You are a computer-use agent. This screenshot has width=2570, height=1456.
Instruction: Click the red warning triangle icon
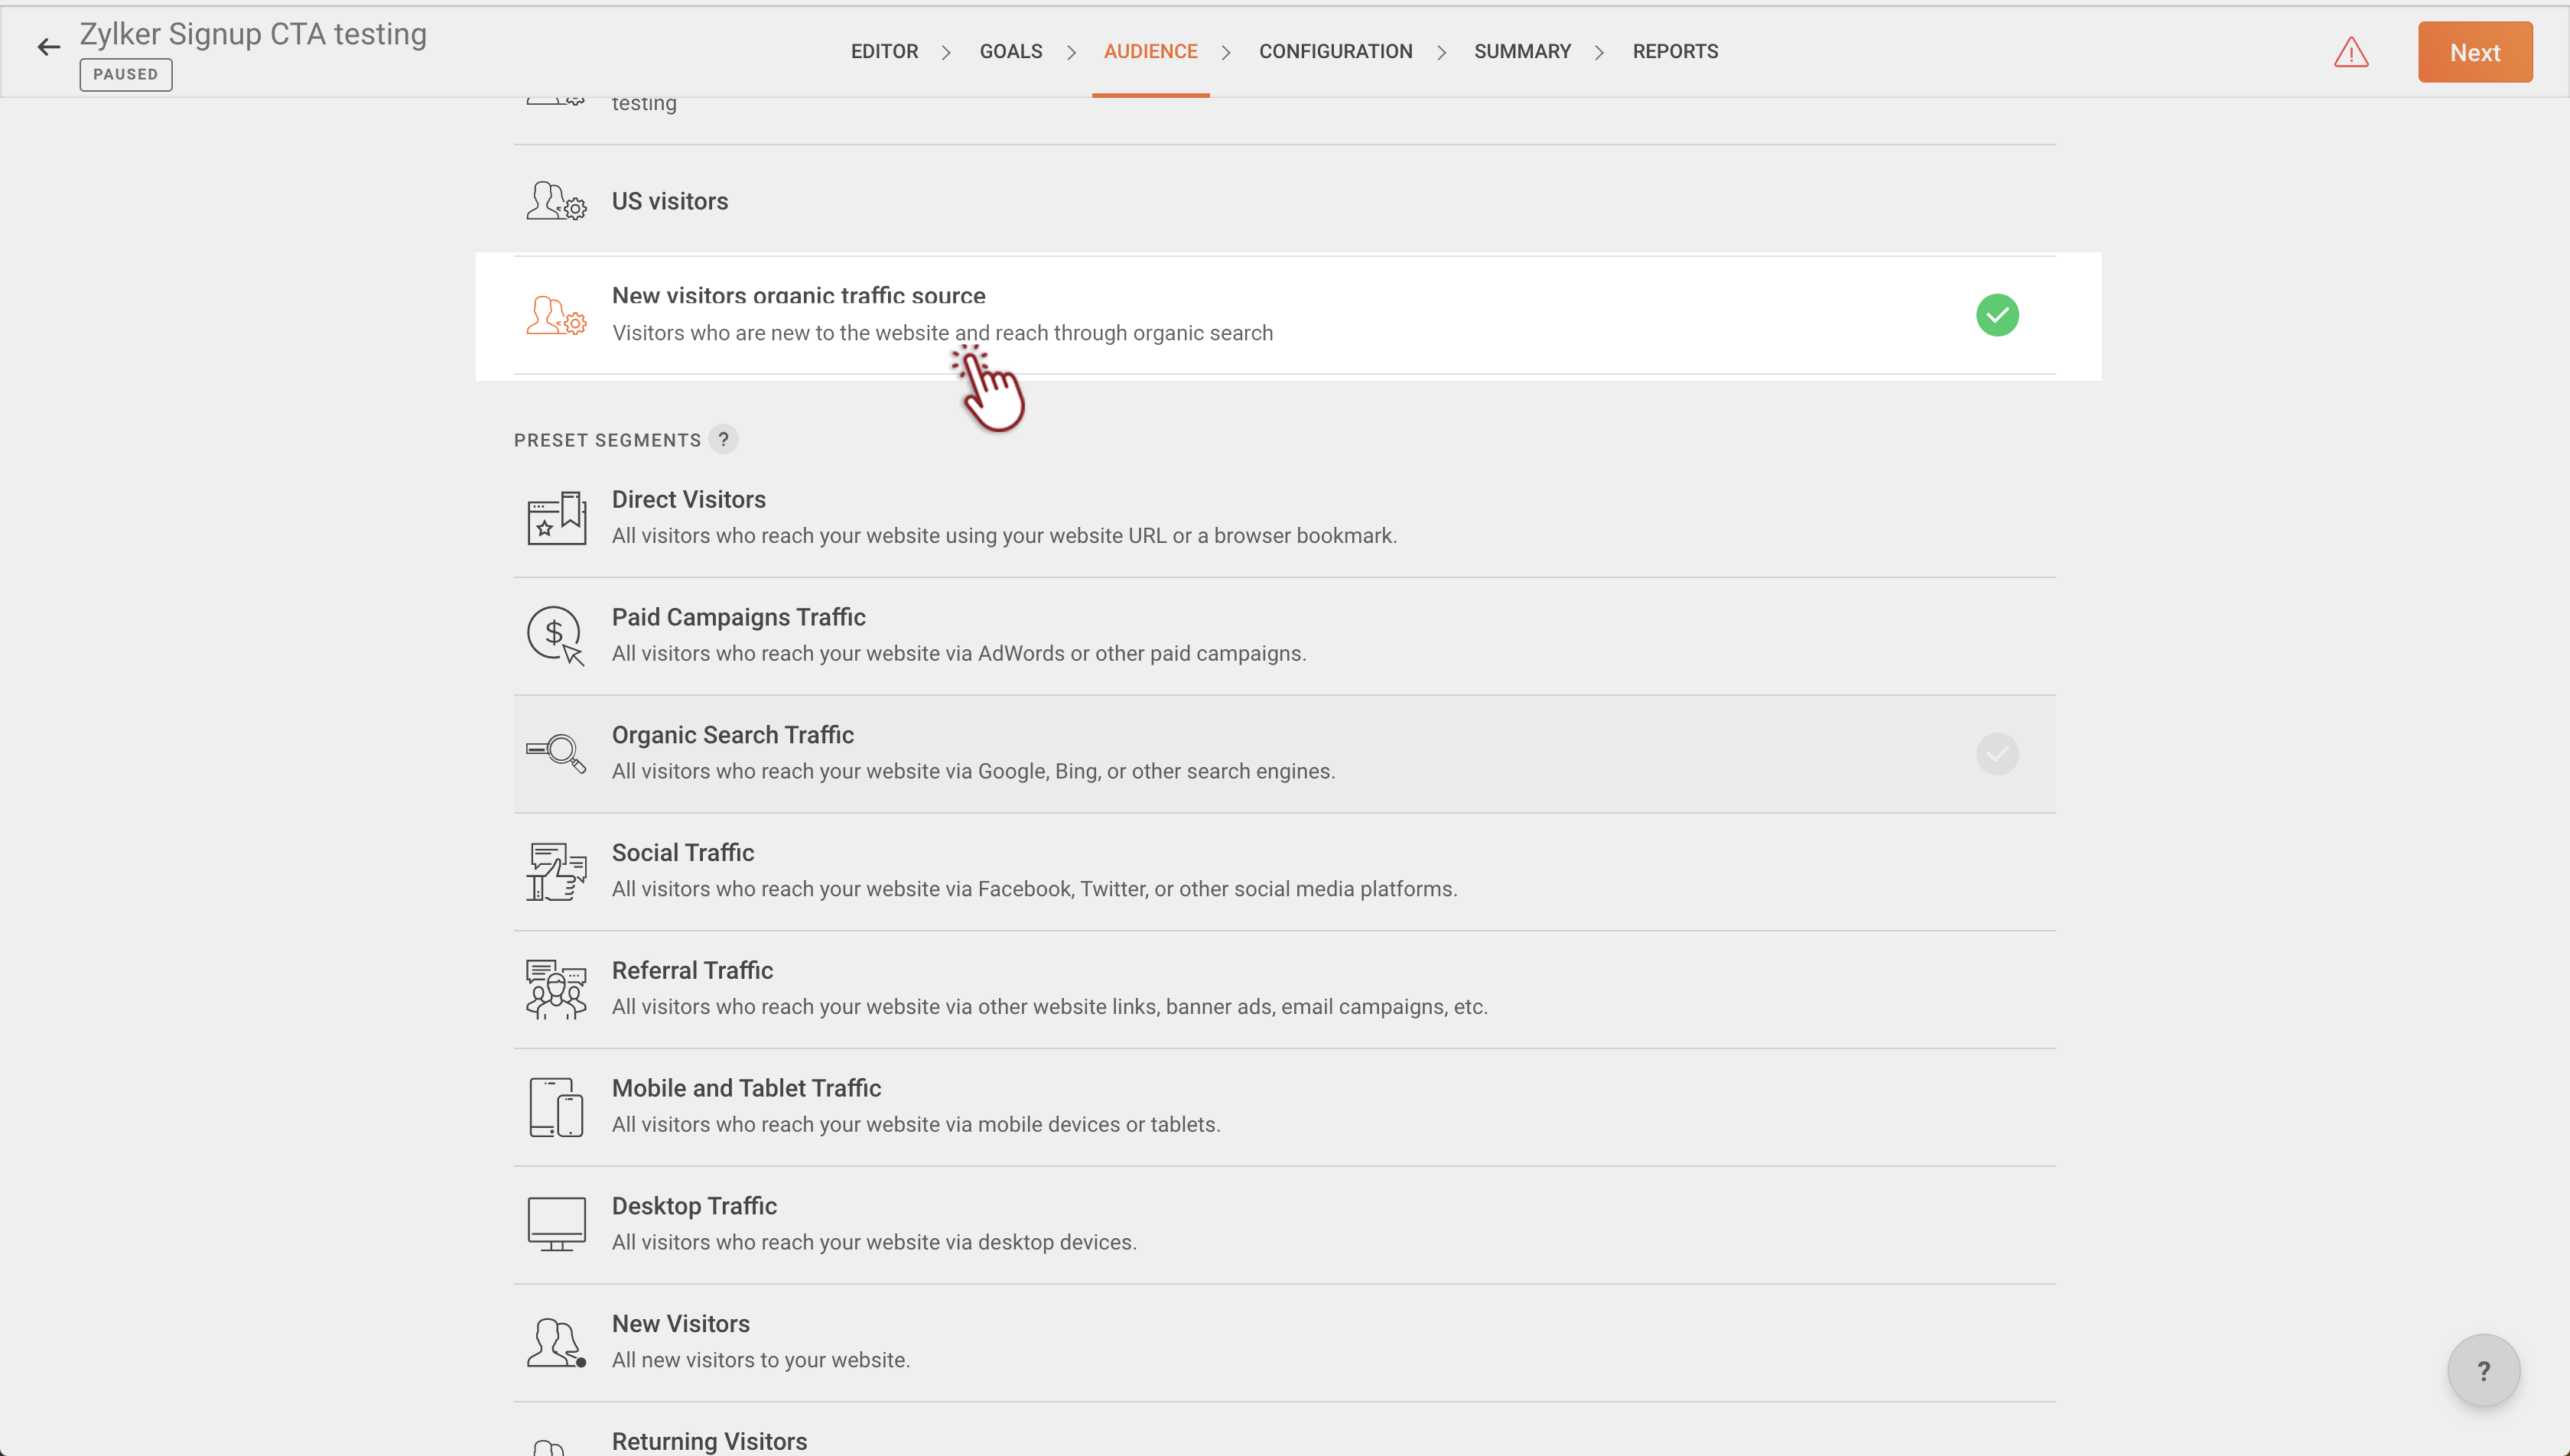click(2350, 52)
